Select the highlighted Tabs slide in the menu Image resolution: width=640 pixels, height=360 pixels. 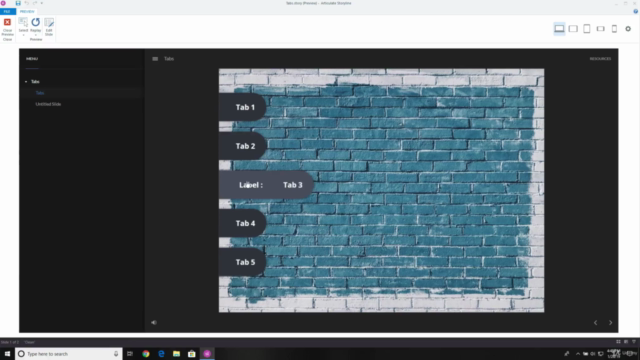coord(40,93)
